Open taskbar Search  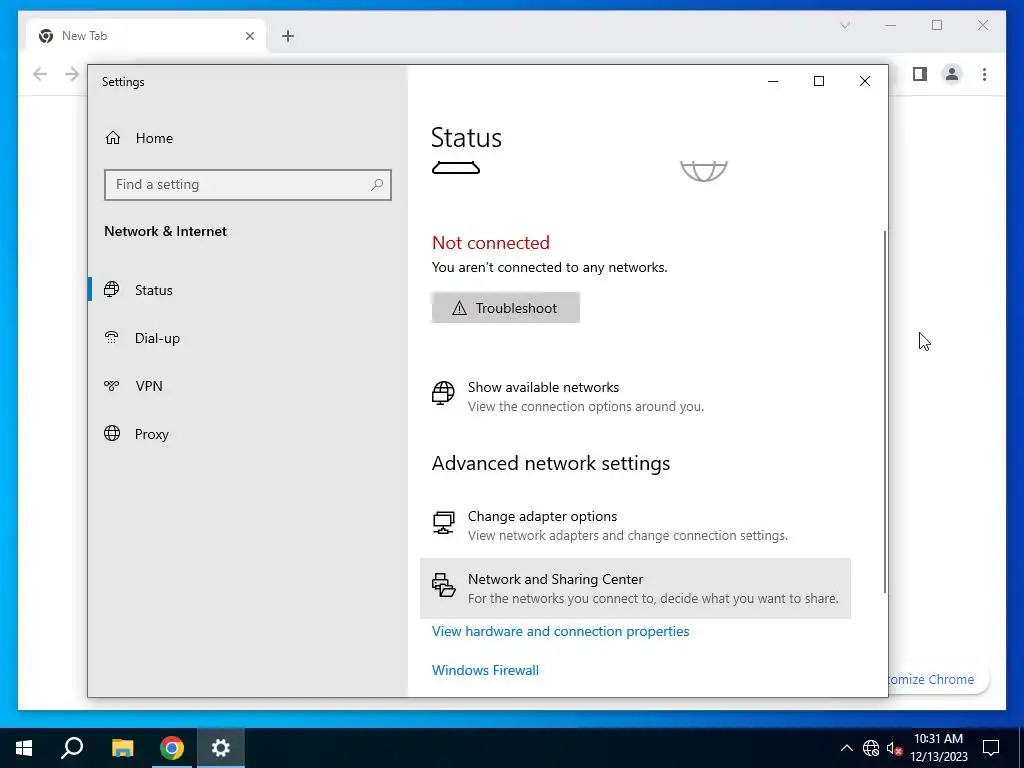pos(72,748)
